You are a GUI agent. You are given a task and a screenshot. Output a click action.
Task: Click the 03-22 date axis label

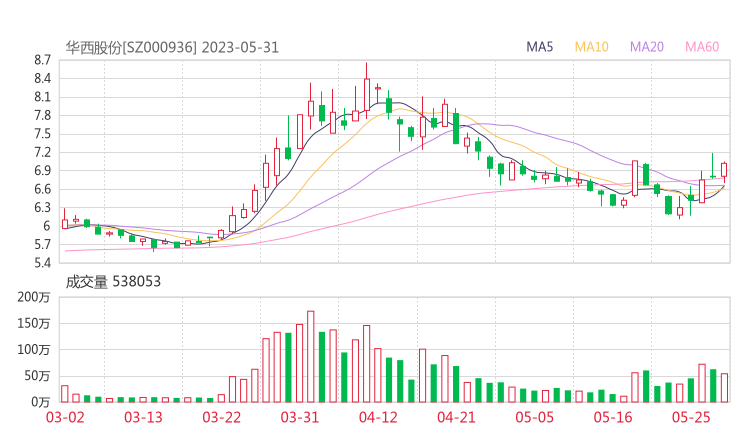click(222, 417)
